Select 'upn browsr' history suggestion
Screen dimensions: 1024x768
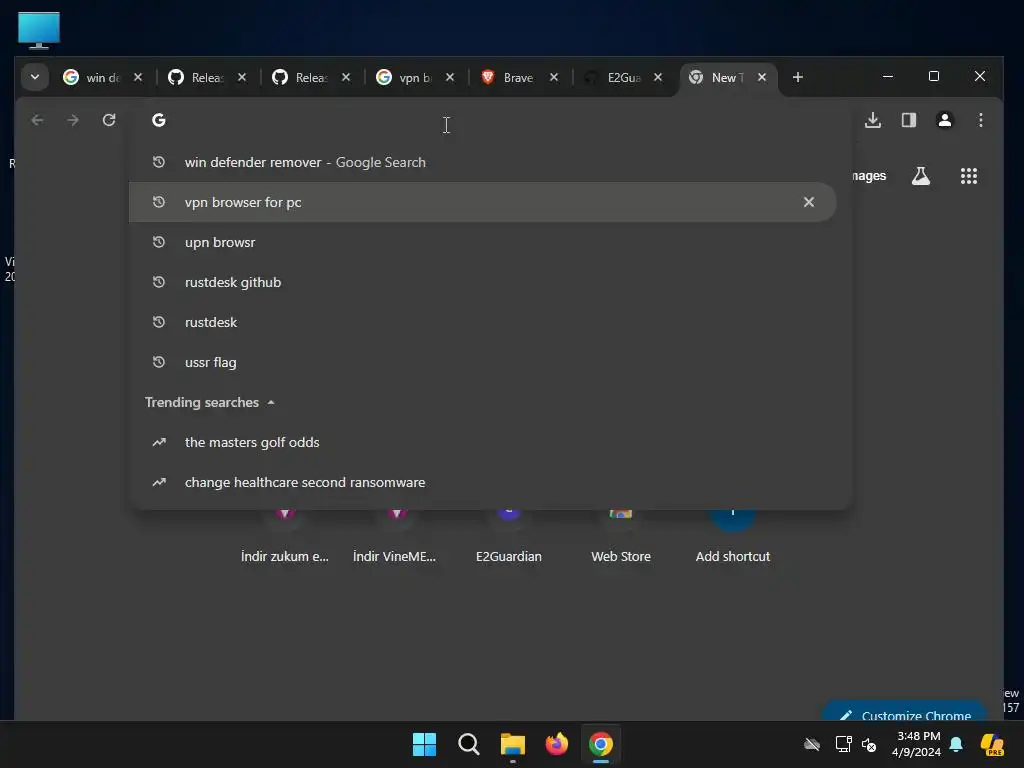pyautogui.click(x=483, y=242)
